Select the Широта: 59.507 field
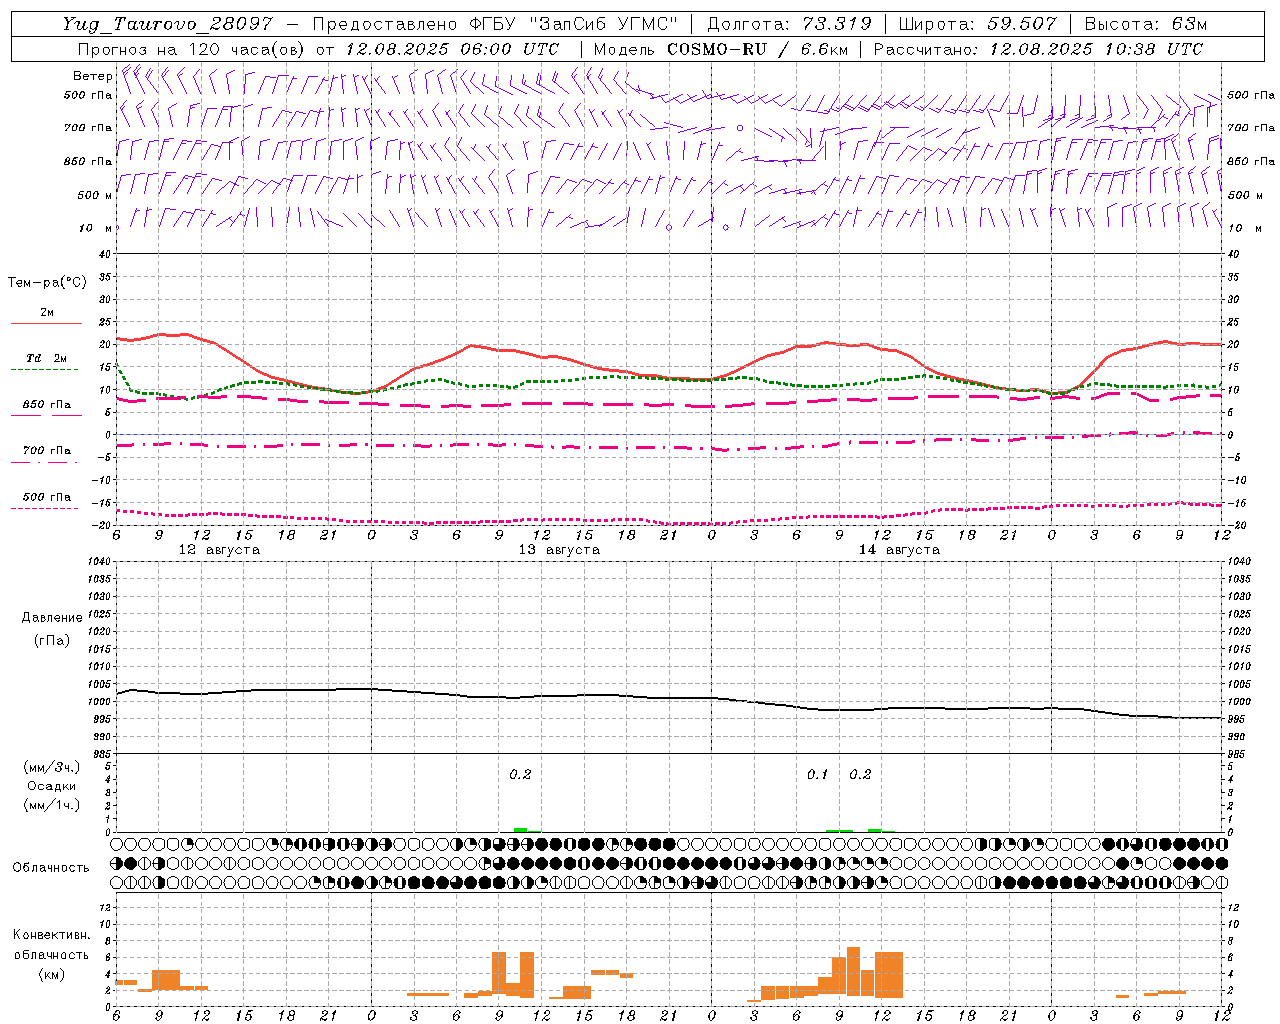This screenshot has height=1024, width=1280. [978, 24]
